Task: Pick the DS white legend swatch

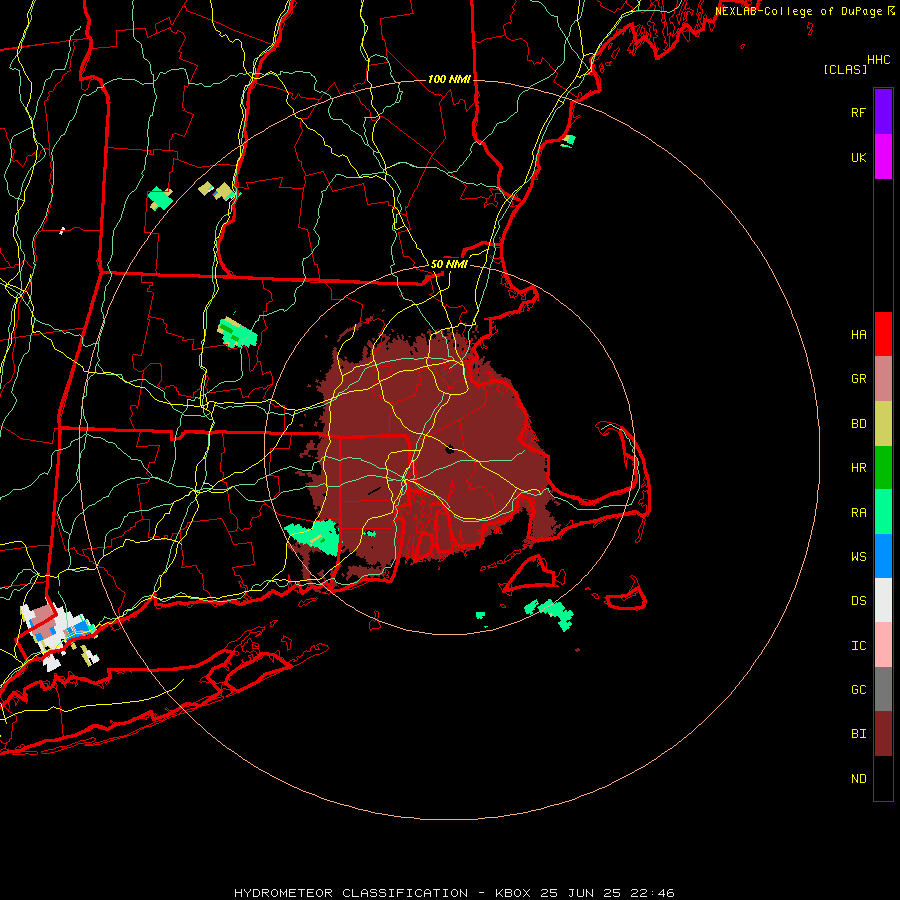Action: (x=883, y=600)
